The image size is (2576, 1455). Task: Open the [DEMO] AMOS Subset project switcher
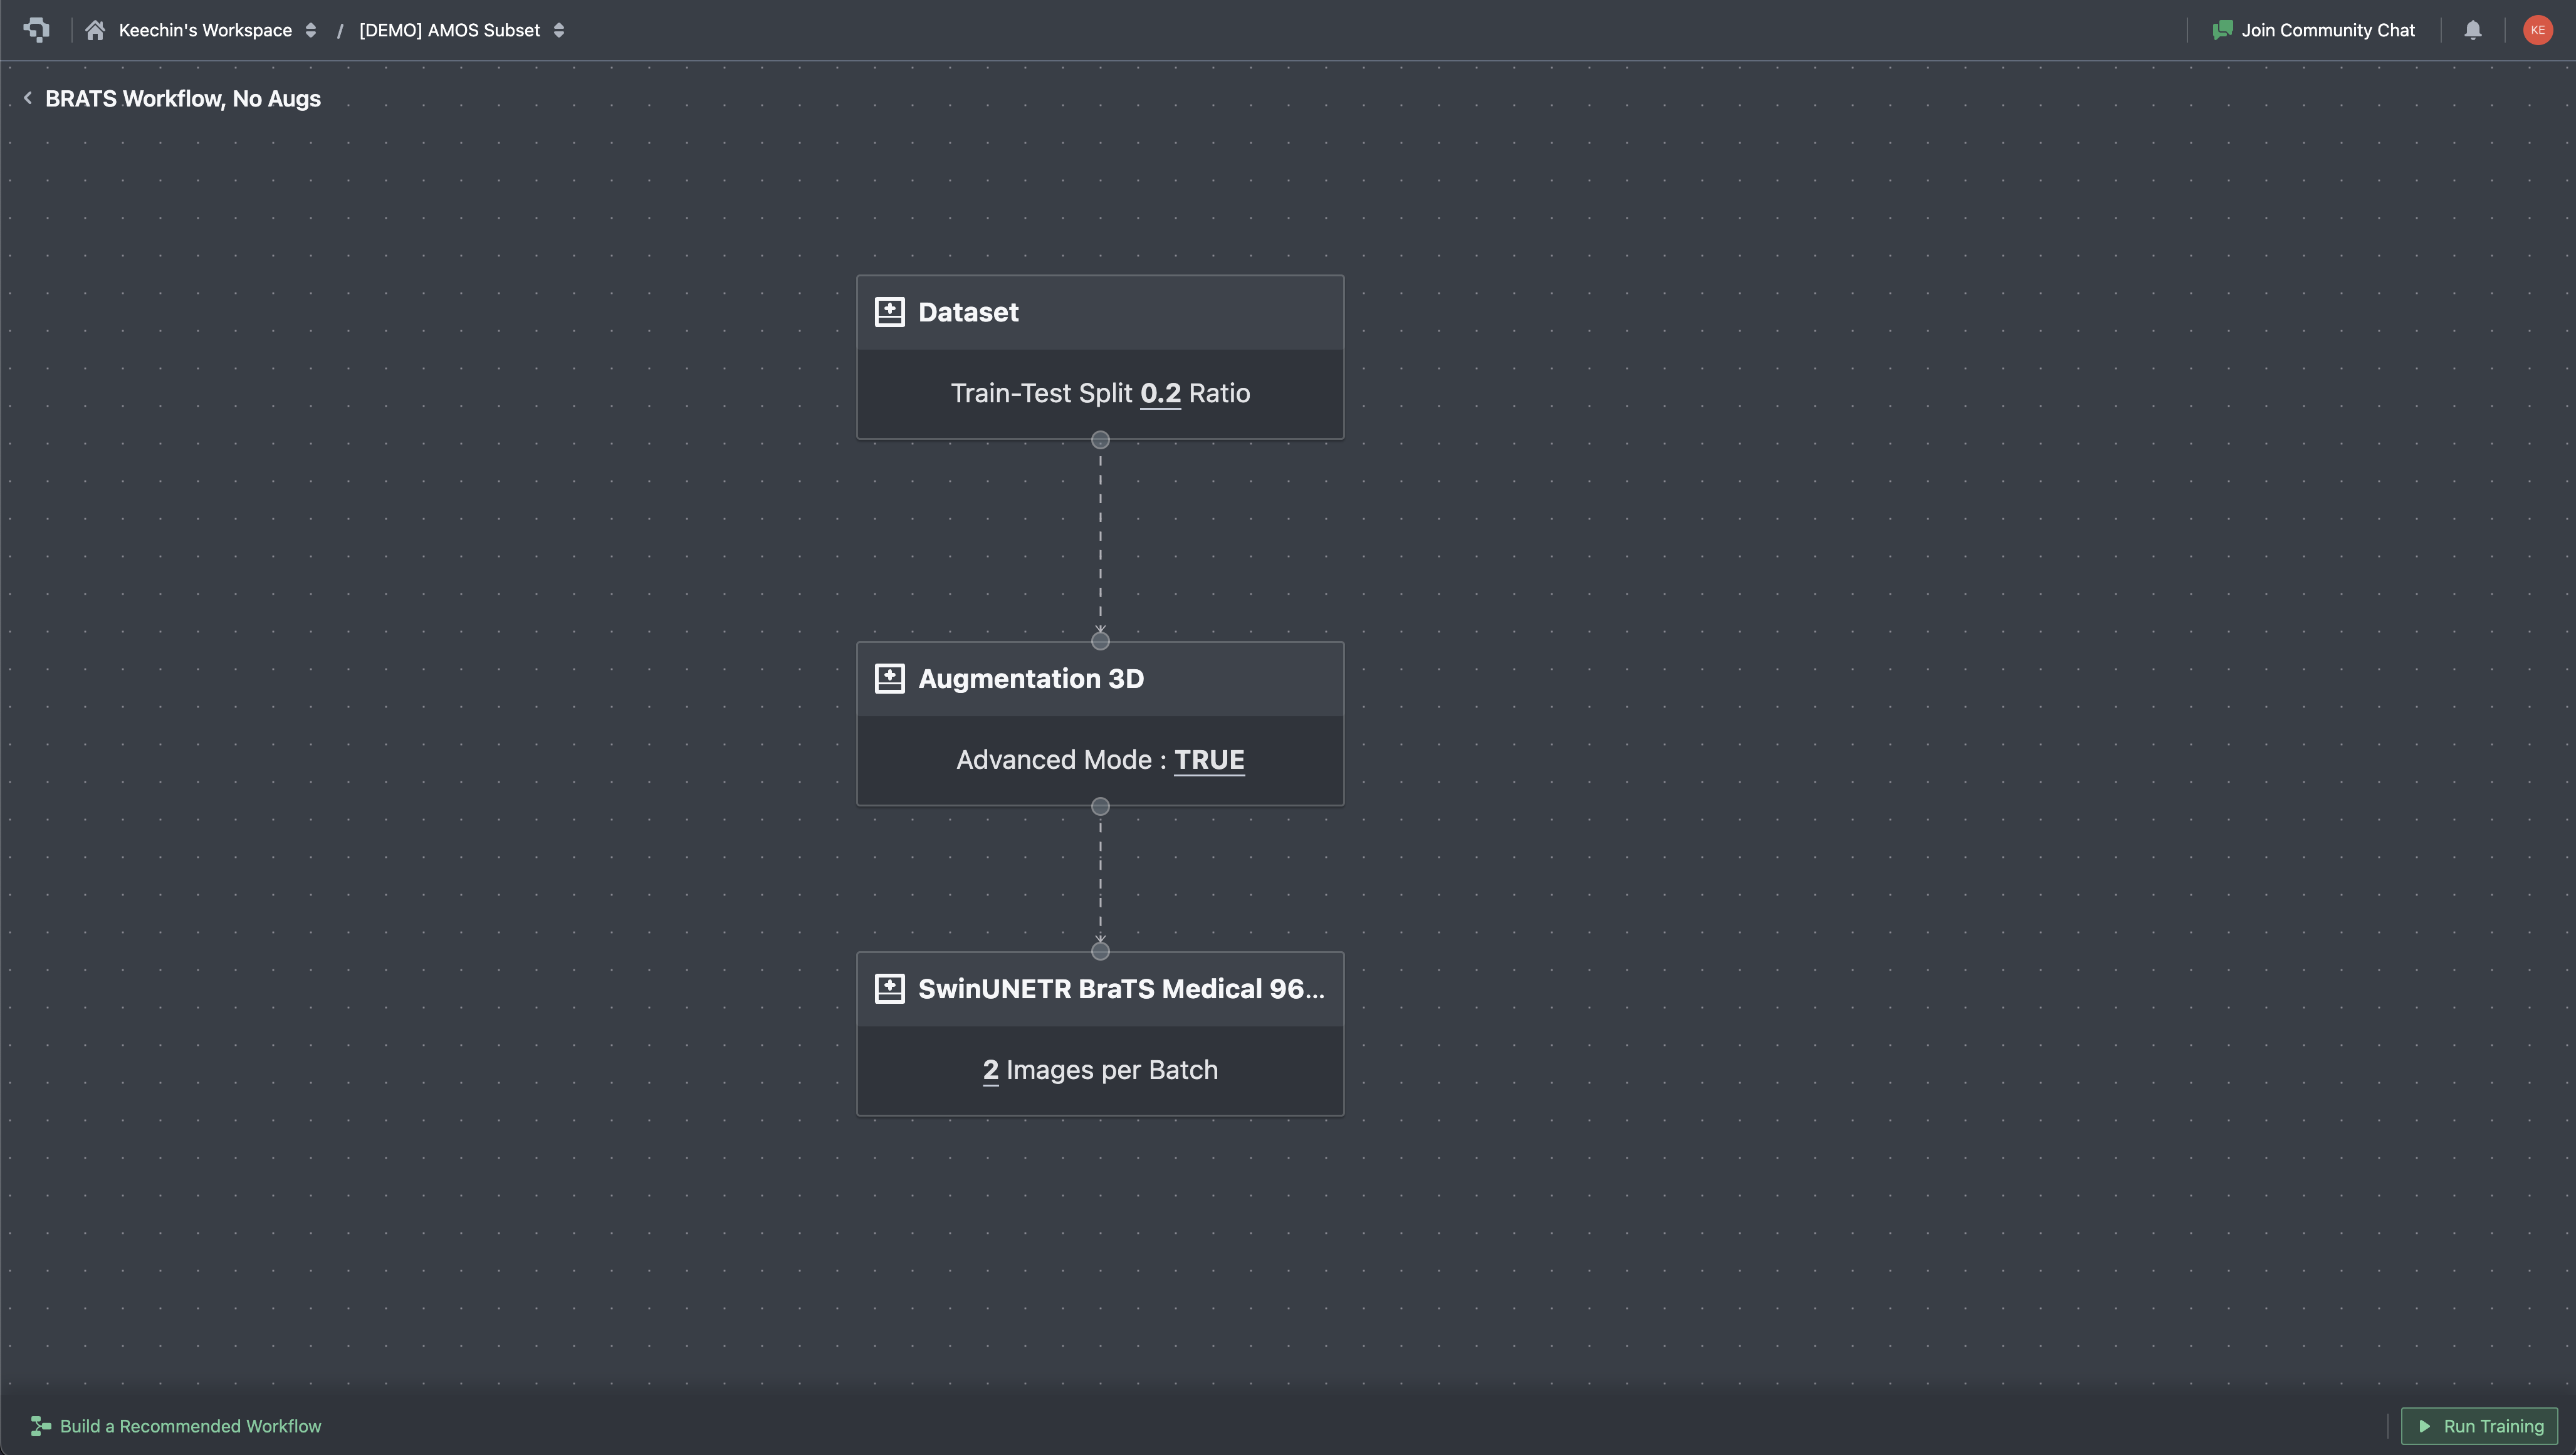559,30
